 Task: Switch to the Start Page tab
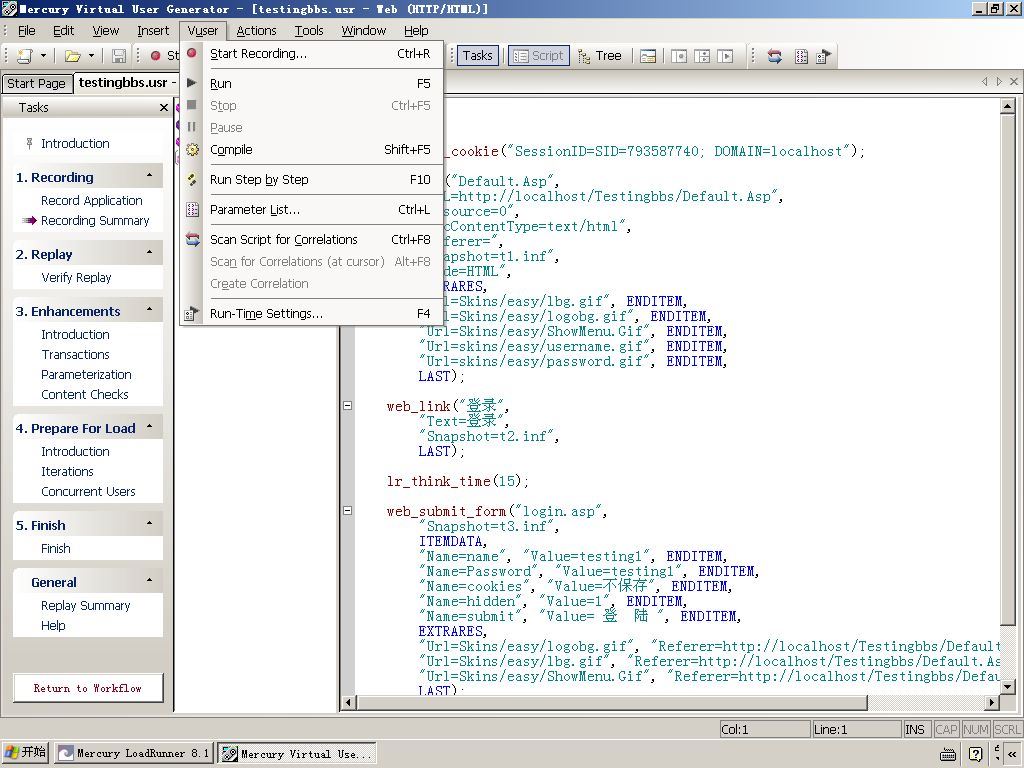[x=37, y=84]
